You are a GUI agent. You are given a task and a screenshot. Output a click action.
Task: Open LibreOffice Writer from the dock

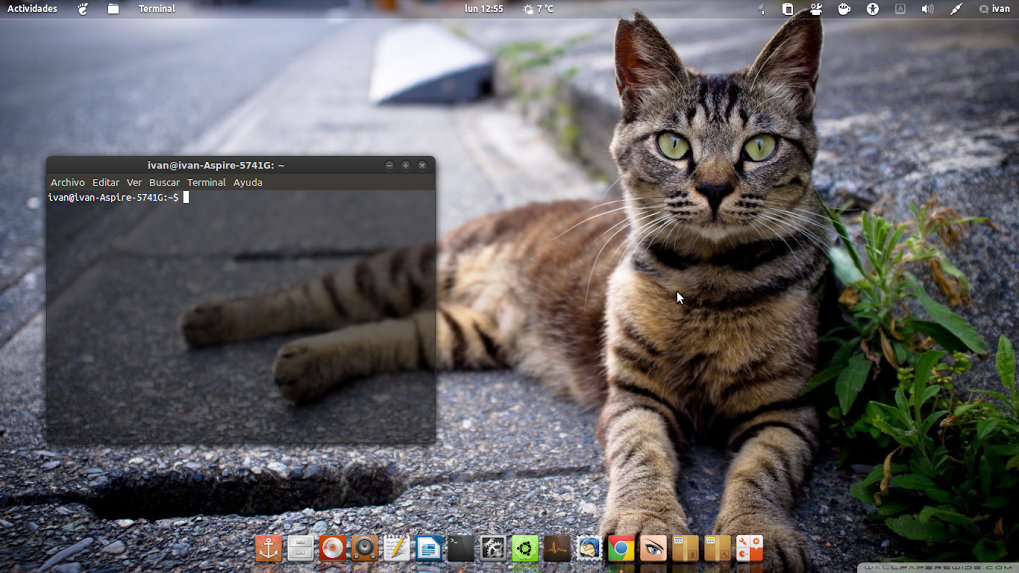pyautogui.click(x=429, y=548)
